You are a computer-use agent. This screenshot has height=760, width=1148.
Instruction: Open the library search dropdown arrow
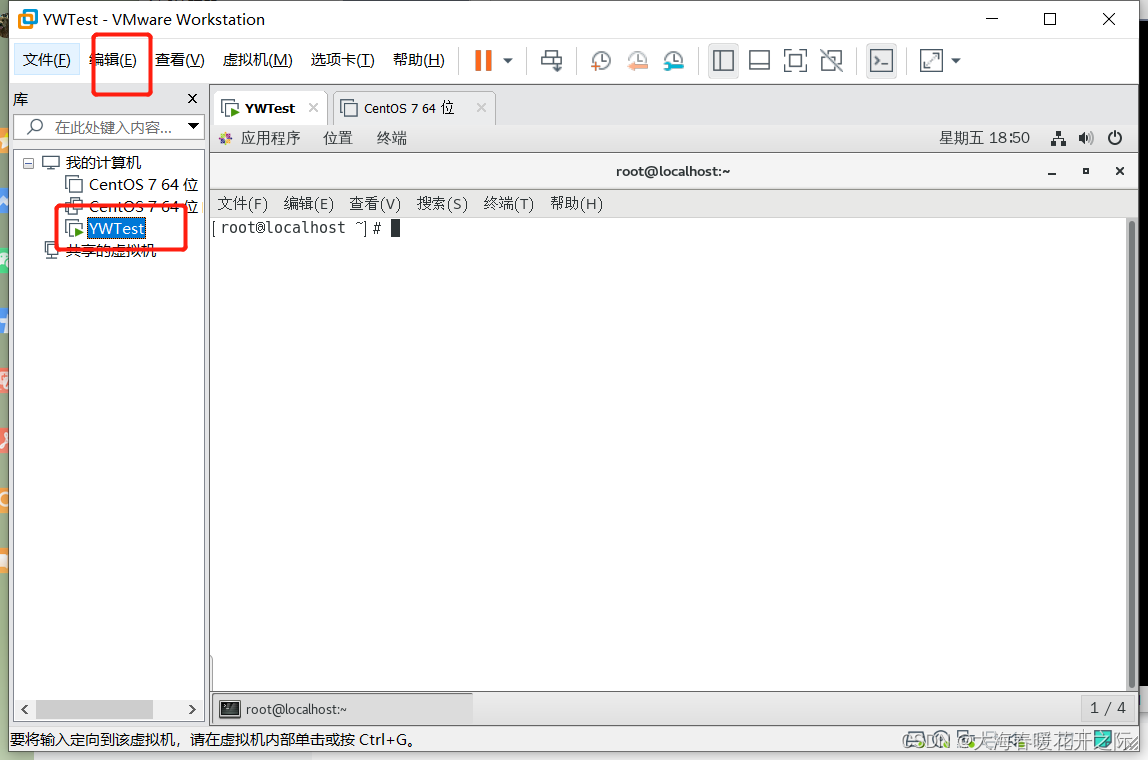pos(193,127)
